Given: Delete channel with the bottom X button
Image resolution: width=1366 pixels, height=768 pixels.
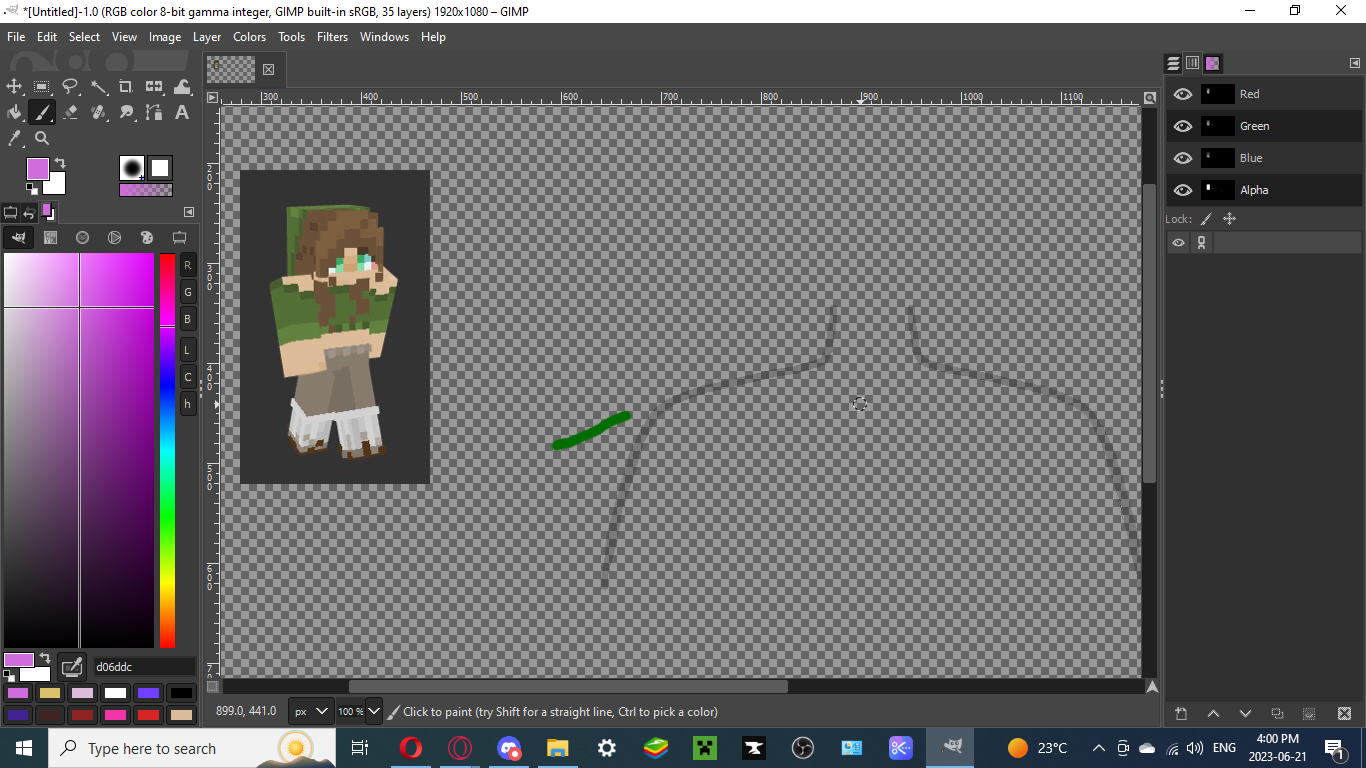Looking at the screenshot, I should coord(1345,714).
